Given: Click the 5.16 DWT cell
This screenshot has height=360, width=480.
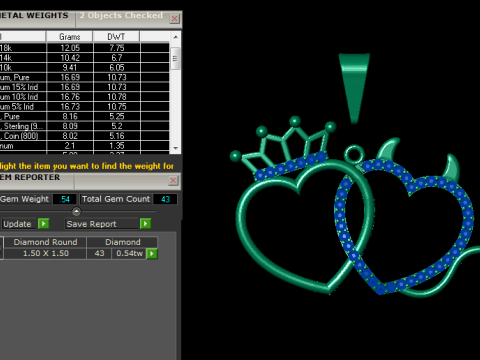Looking at the screenshot, I should tap(117, 136).
